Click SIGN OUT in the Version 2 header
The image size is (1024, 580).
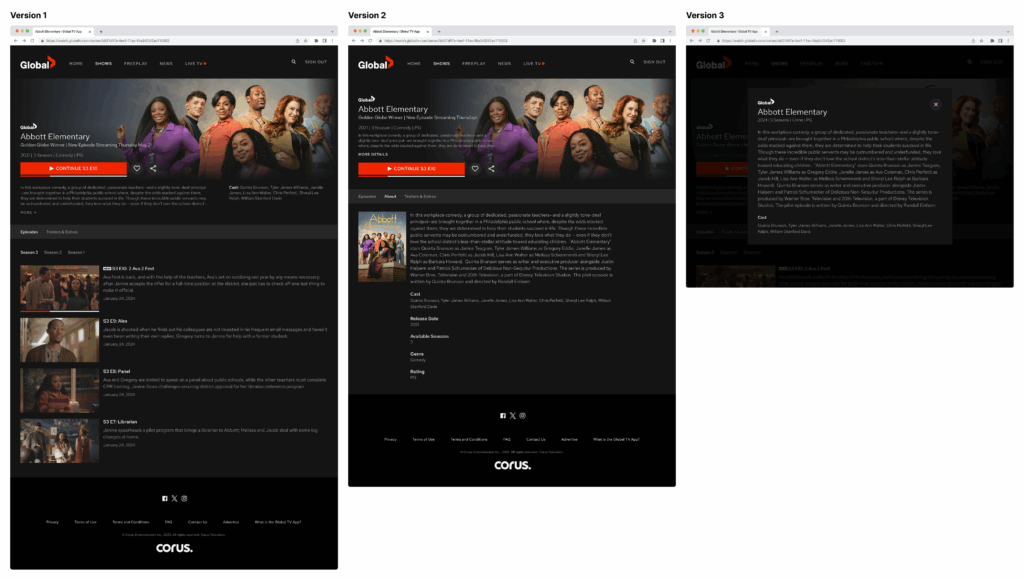click(654, 62)
